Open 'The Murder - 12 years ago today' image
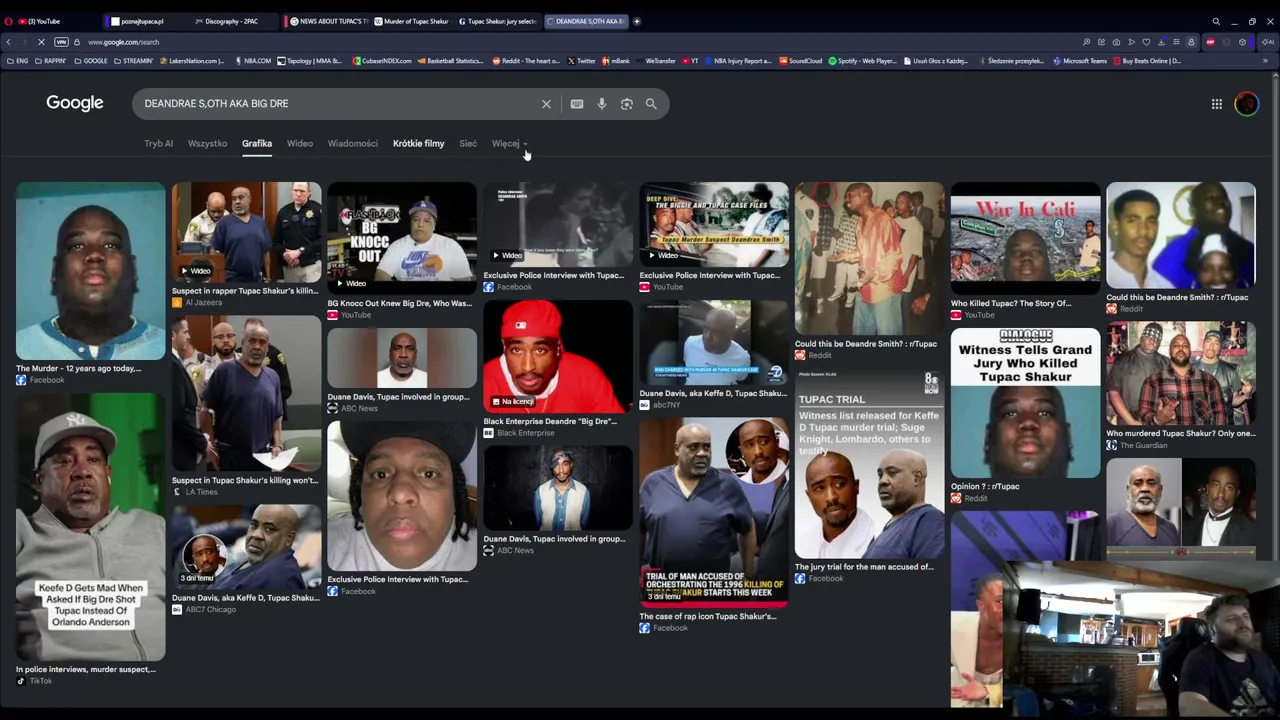1280x720 pixels. (90, 271)
